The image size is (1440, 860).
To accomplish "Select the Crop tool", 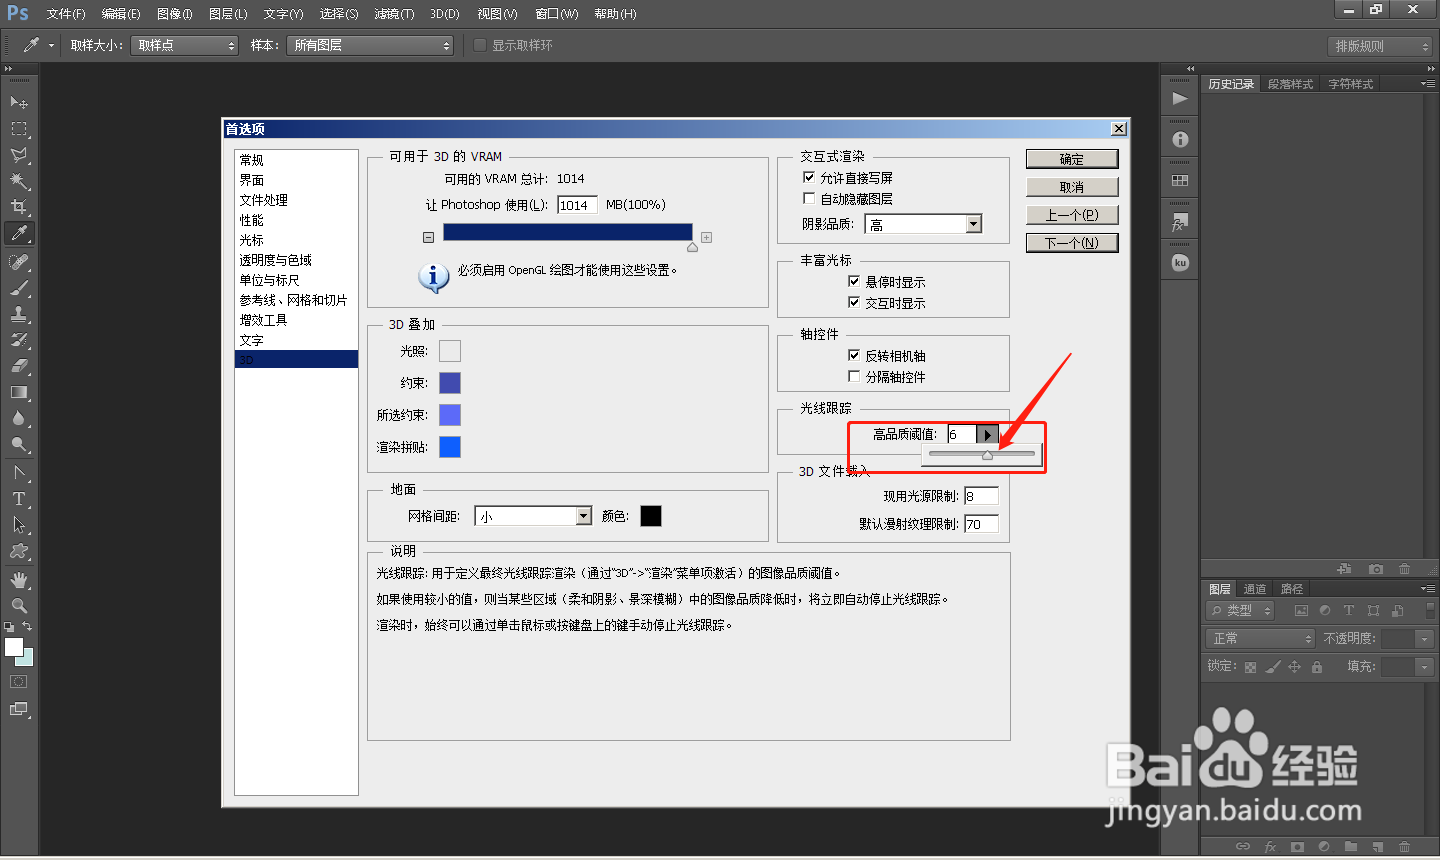I will coord(19,207).
